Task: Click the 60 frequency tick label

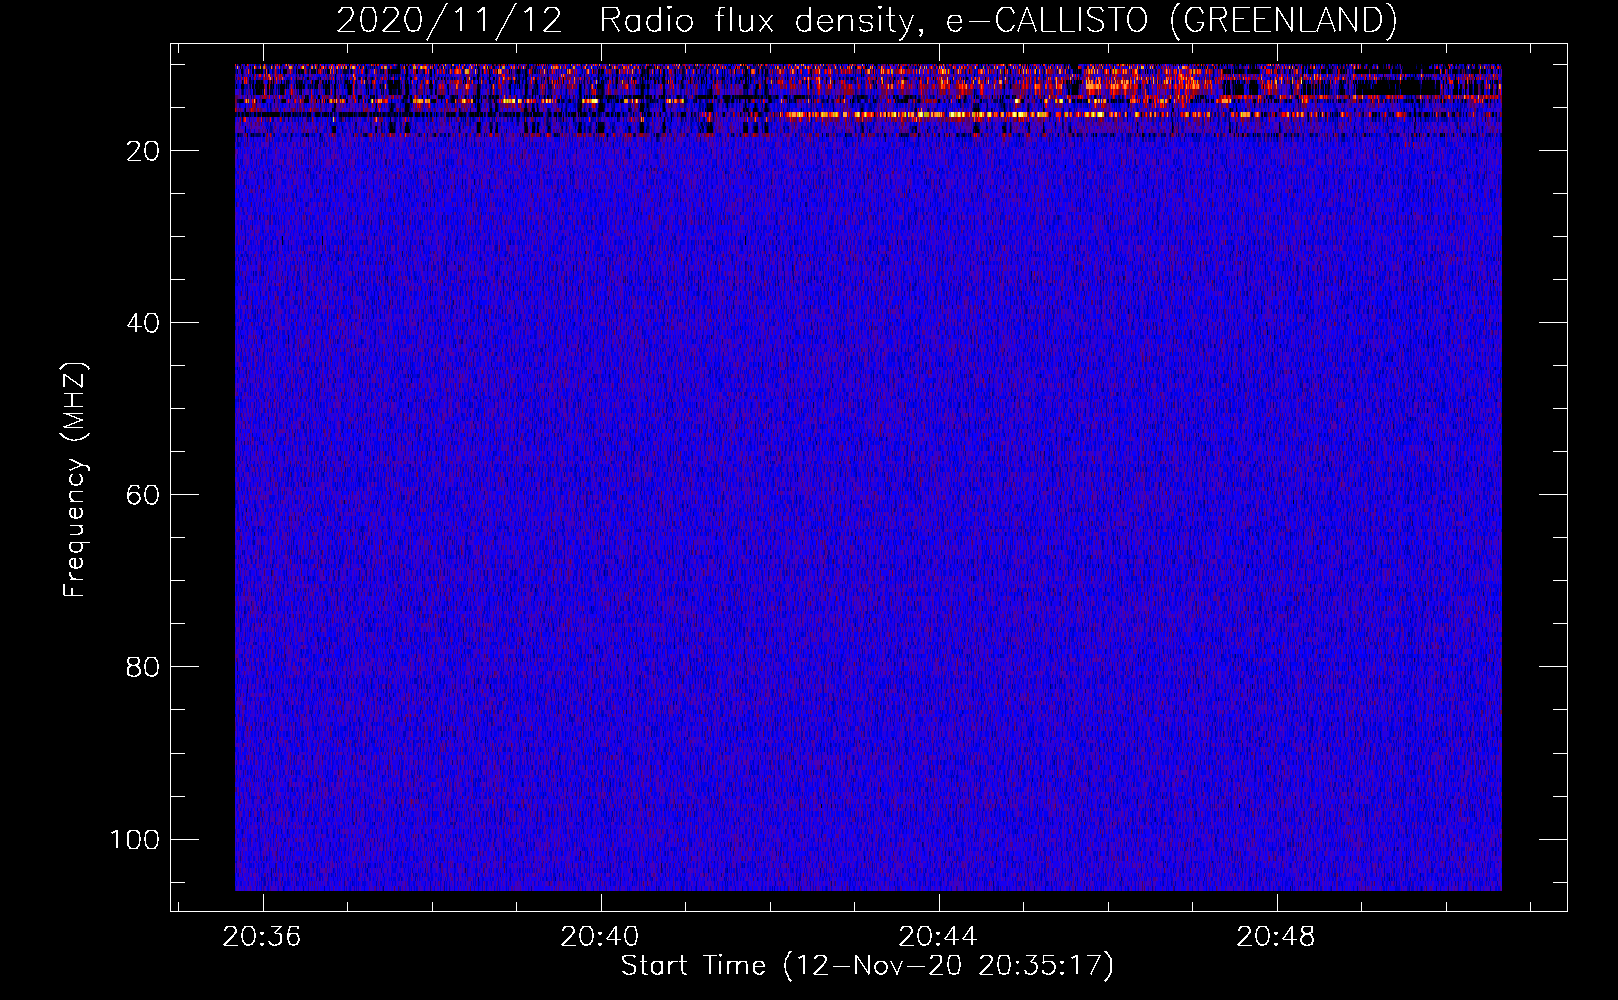Action: pyautogui.click(x=143, y=495)
